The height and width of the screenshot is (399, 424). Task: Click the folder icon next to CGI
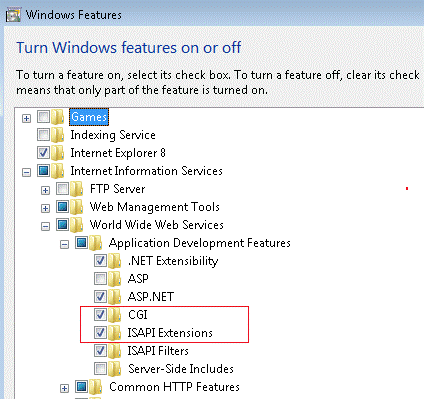pos(115,315)
